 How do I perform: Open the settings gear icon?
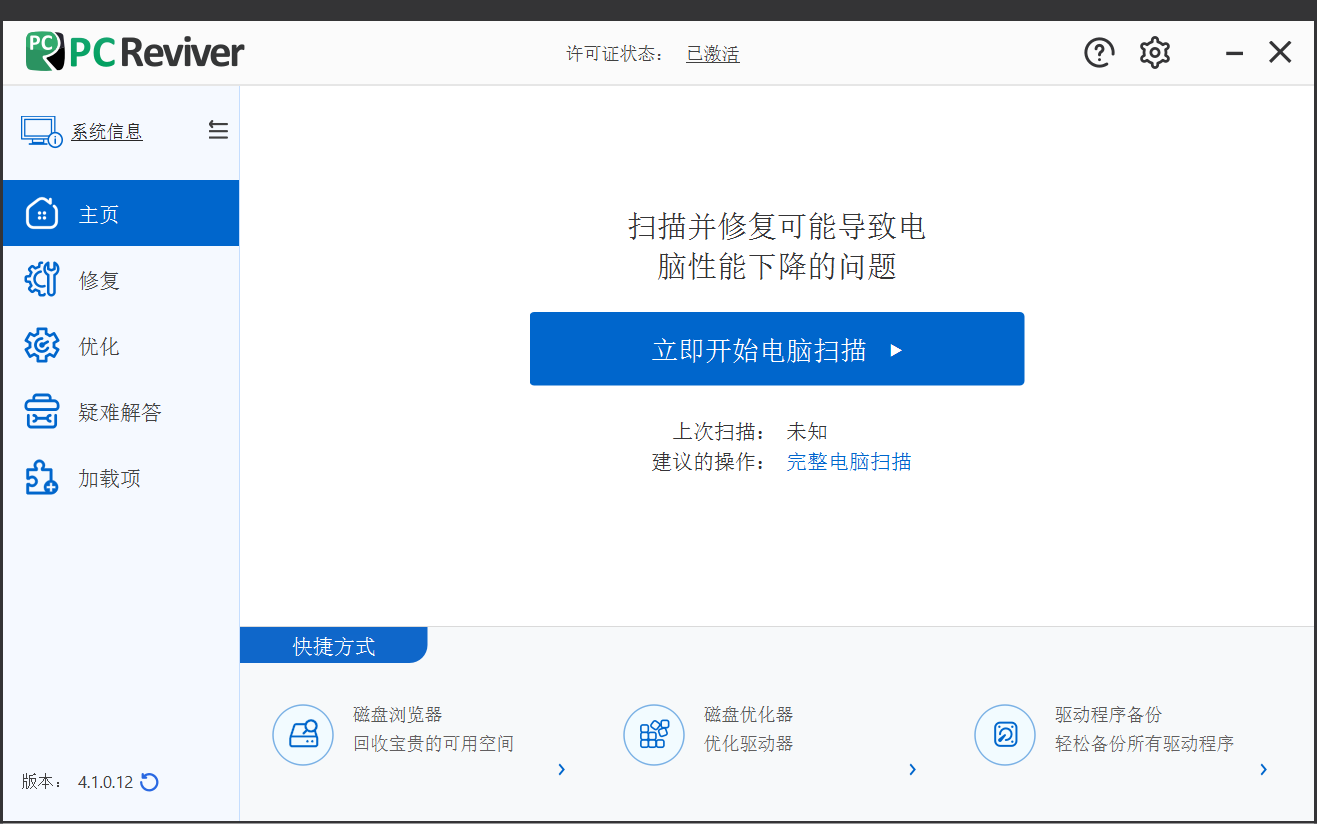point(1155,53)
